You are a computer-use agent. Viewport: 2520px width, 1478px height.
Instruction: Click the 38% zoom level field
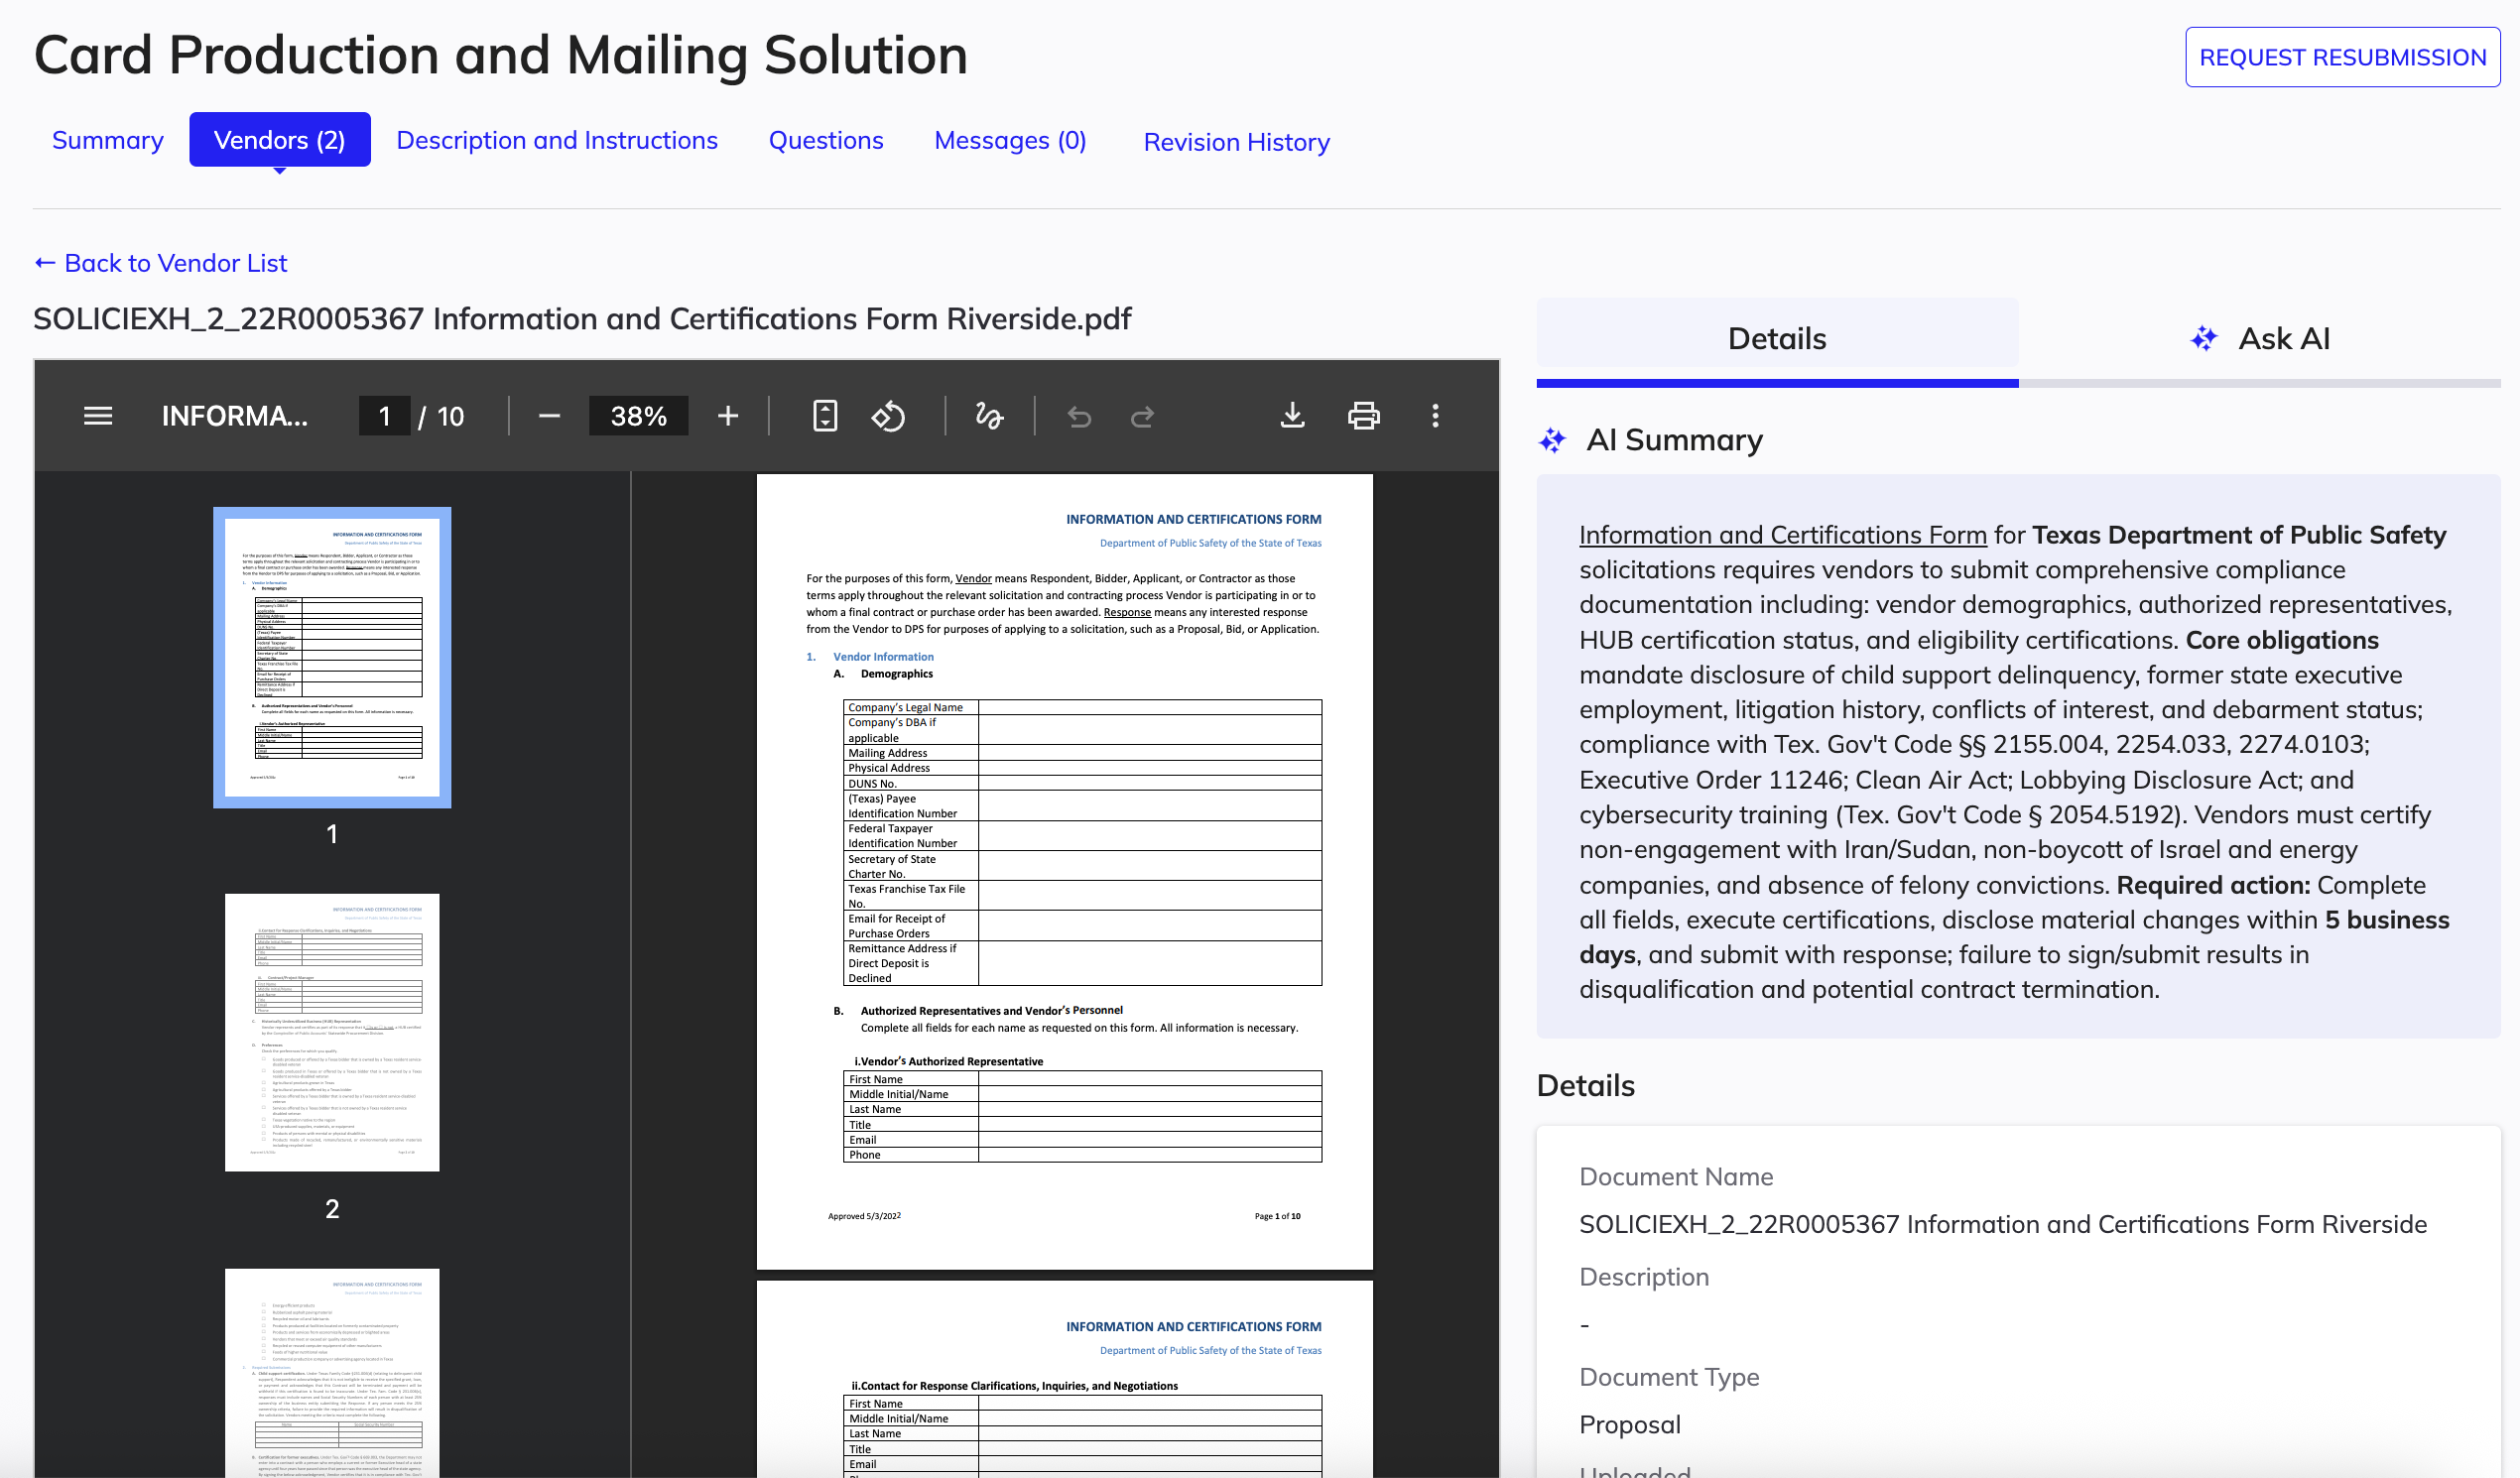[638, 416]
